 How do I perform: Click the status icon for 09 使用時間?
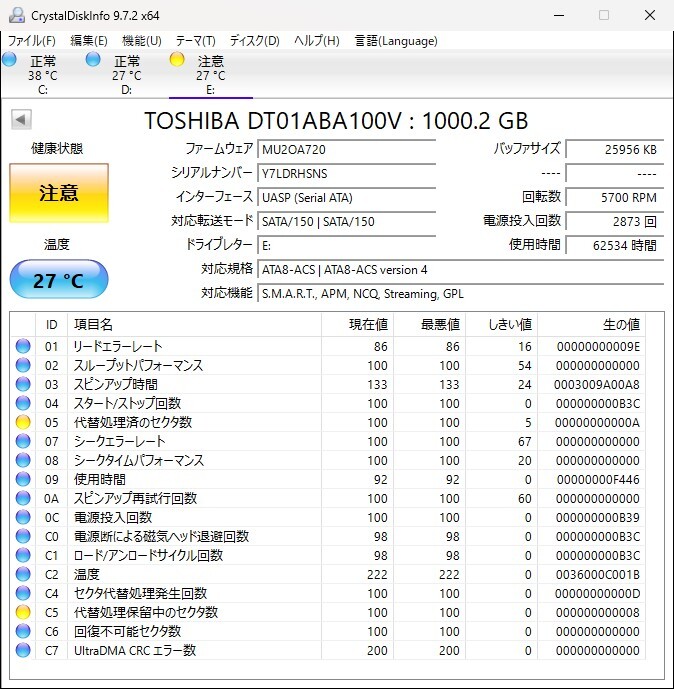tap(23, 479)
